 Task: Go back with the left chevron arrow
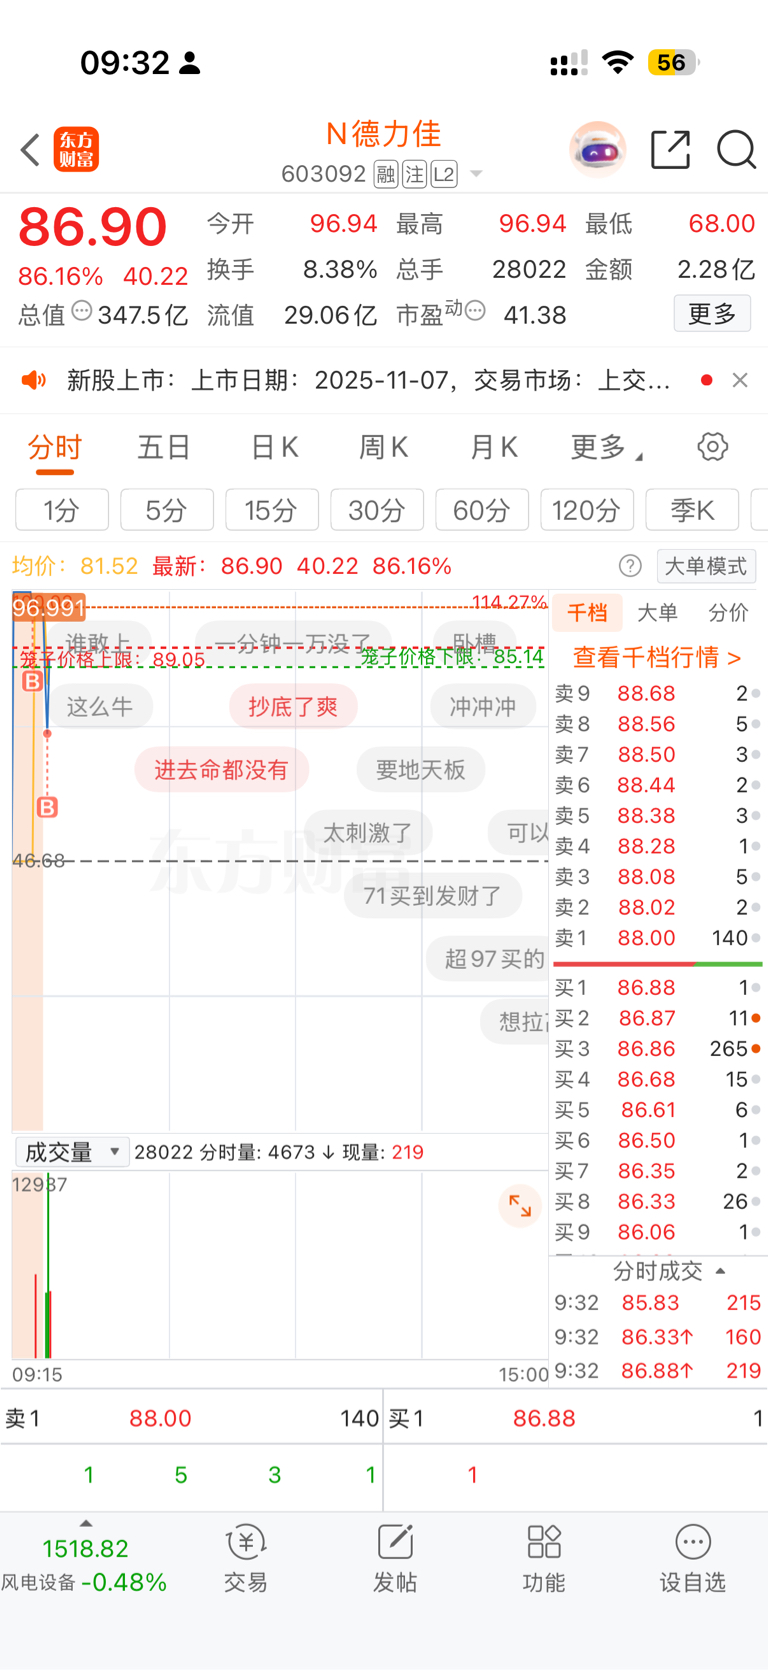tap(30, 150)
